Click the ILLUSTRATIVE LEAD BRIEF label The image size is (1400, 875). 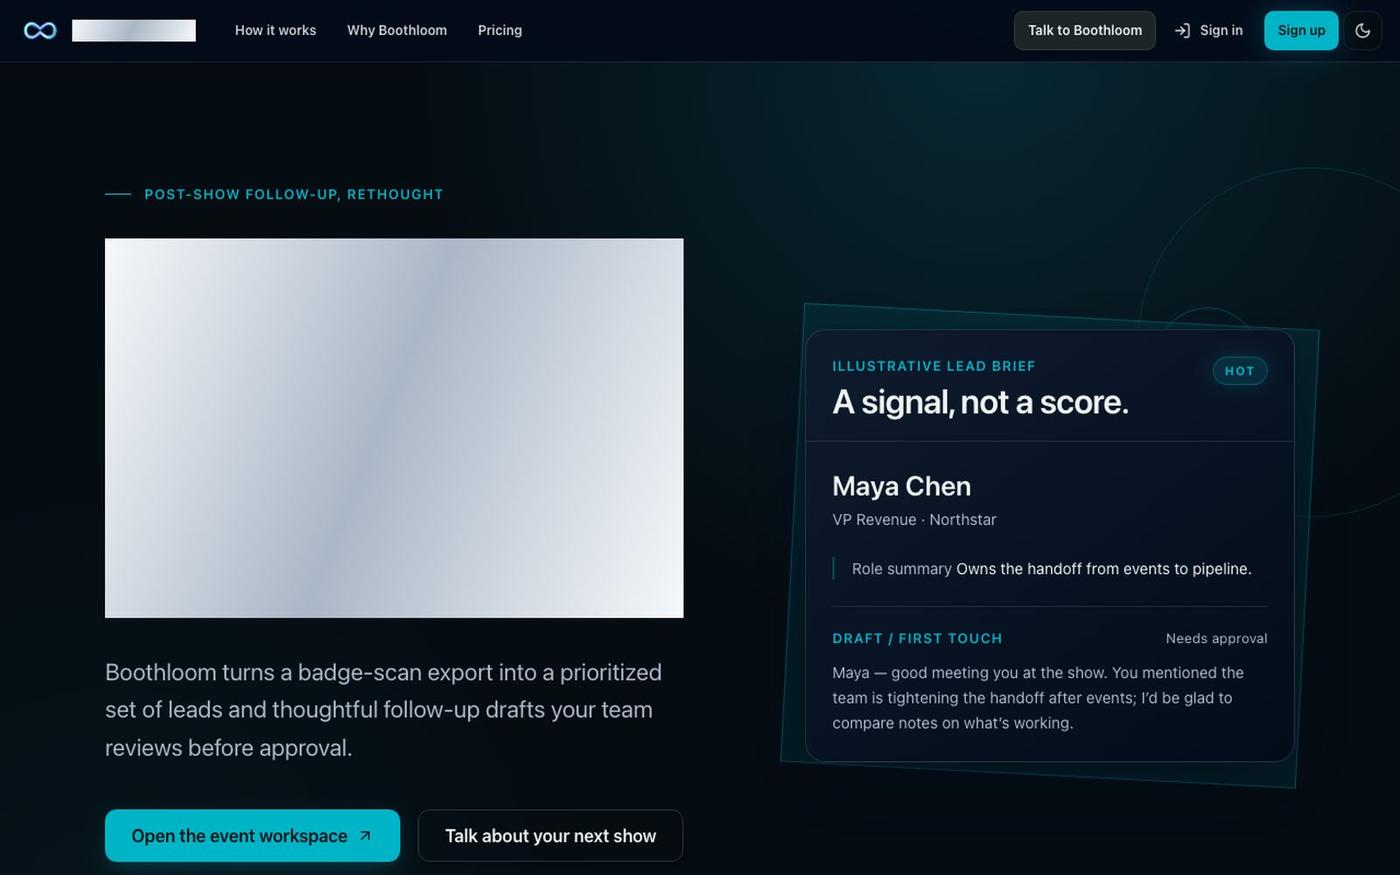(x=934, y=366)
